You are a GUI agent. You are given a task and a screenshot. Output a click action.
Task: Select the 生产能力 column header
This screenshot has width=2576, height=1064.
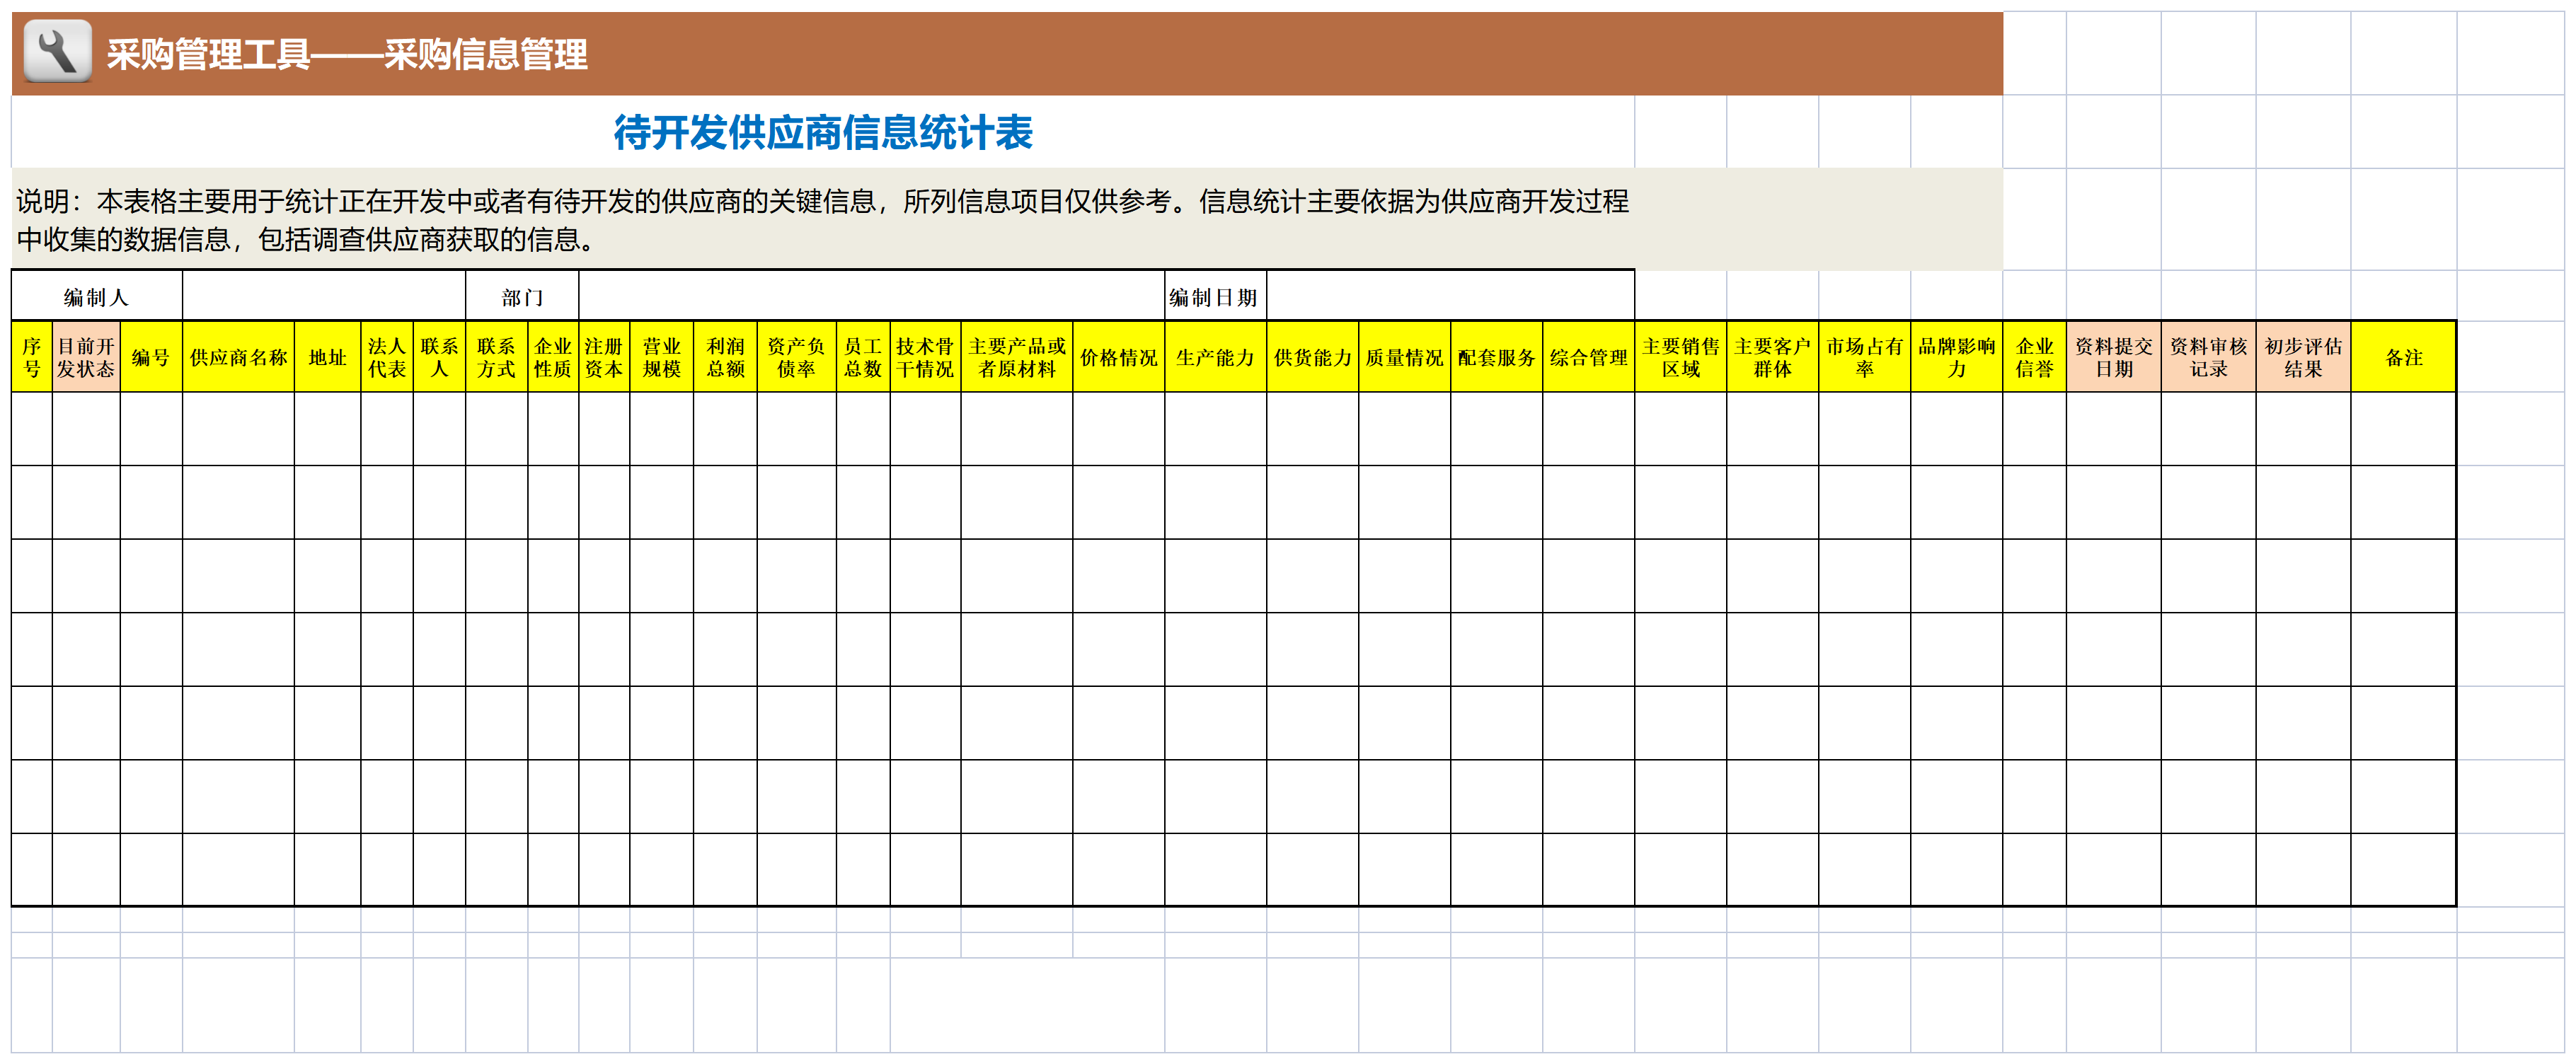point(1216,357)
